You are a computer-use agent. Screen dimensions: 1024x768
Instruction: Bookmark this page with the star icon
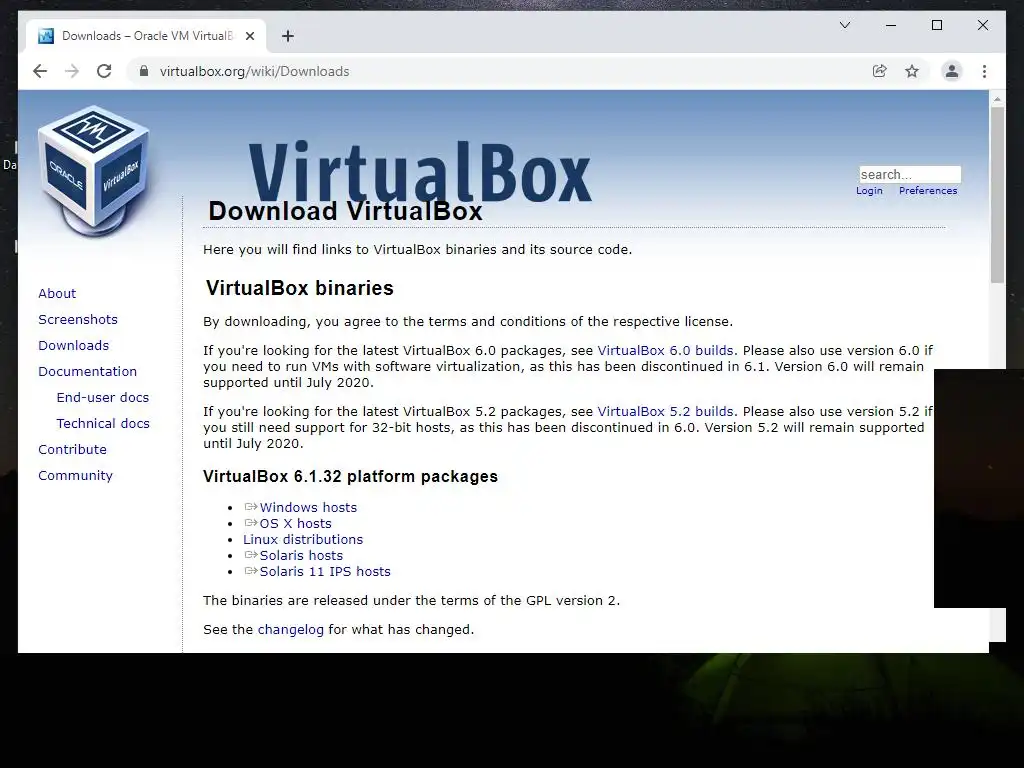tap(912, 71)
